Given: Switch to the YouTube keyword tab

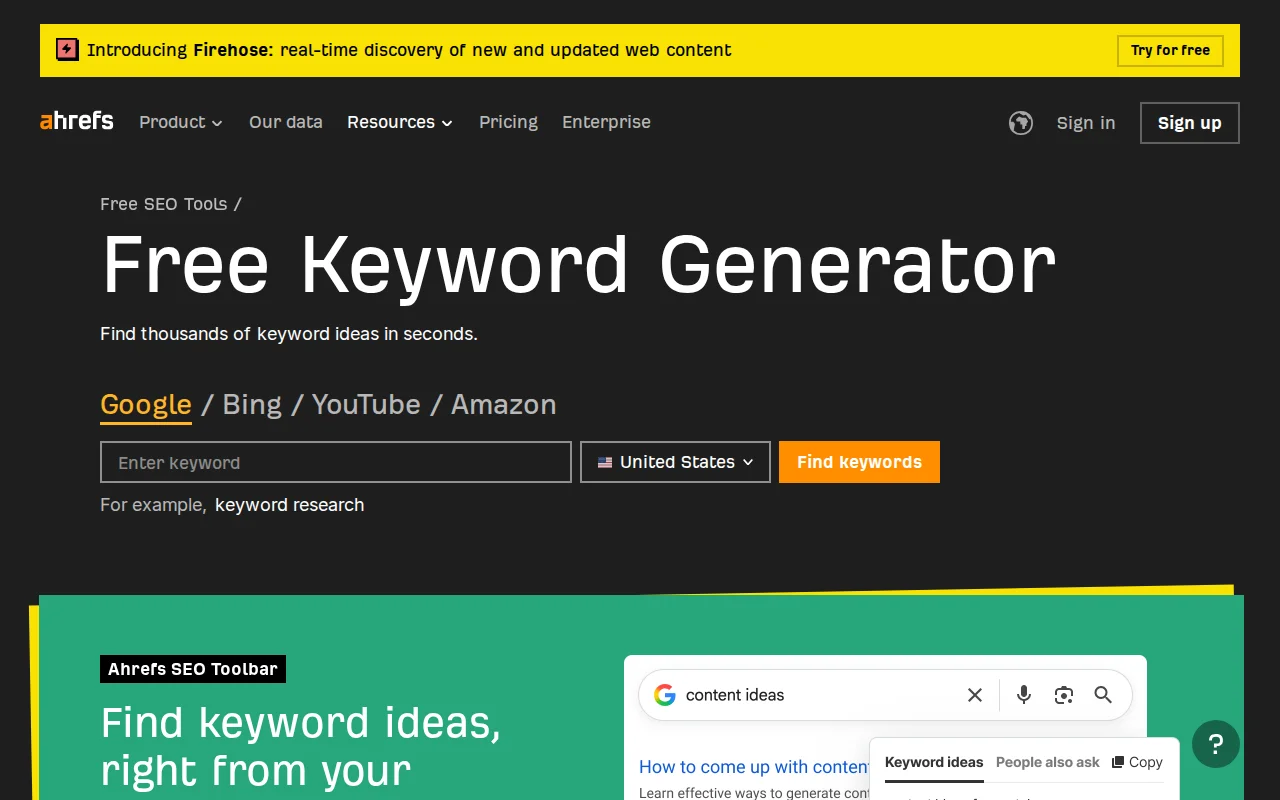Looking at the screenshot, I should point(366,404).
